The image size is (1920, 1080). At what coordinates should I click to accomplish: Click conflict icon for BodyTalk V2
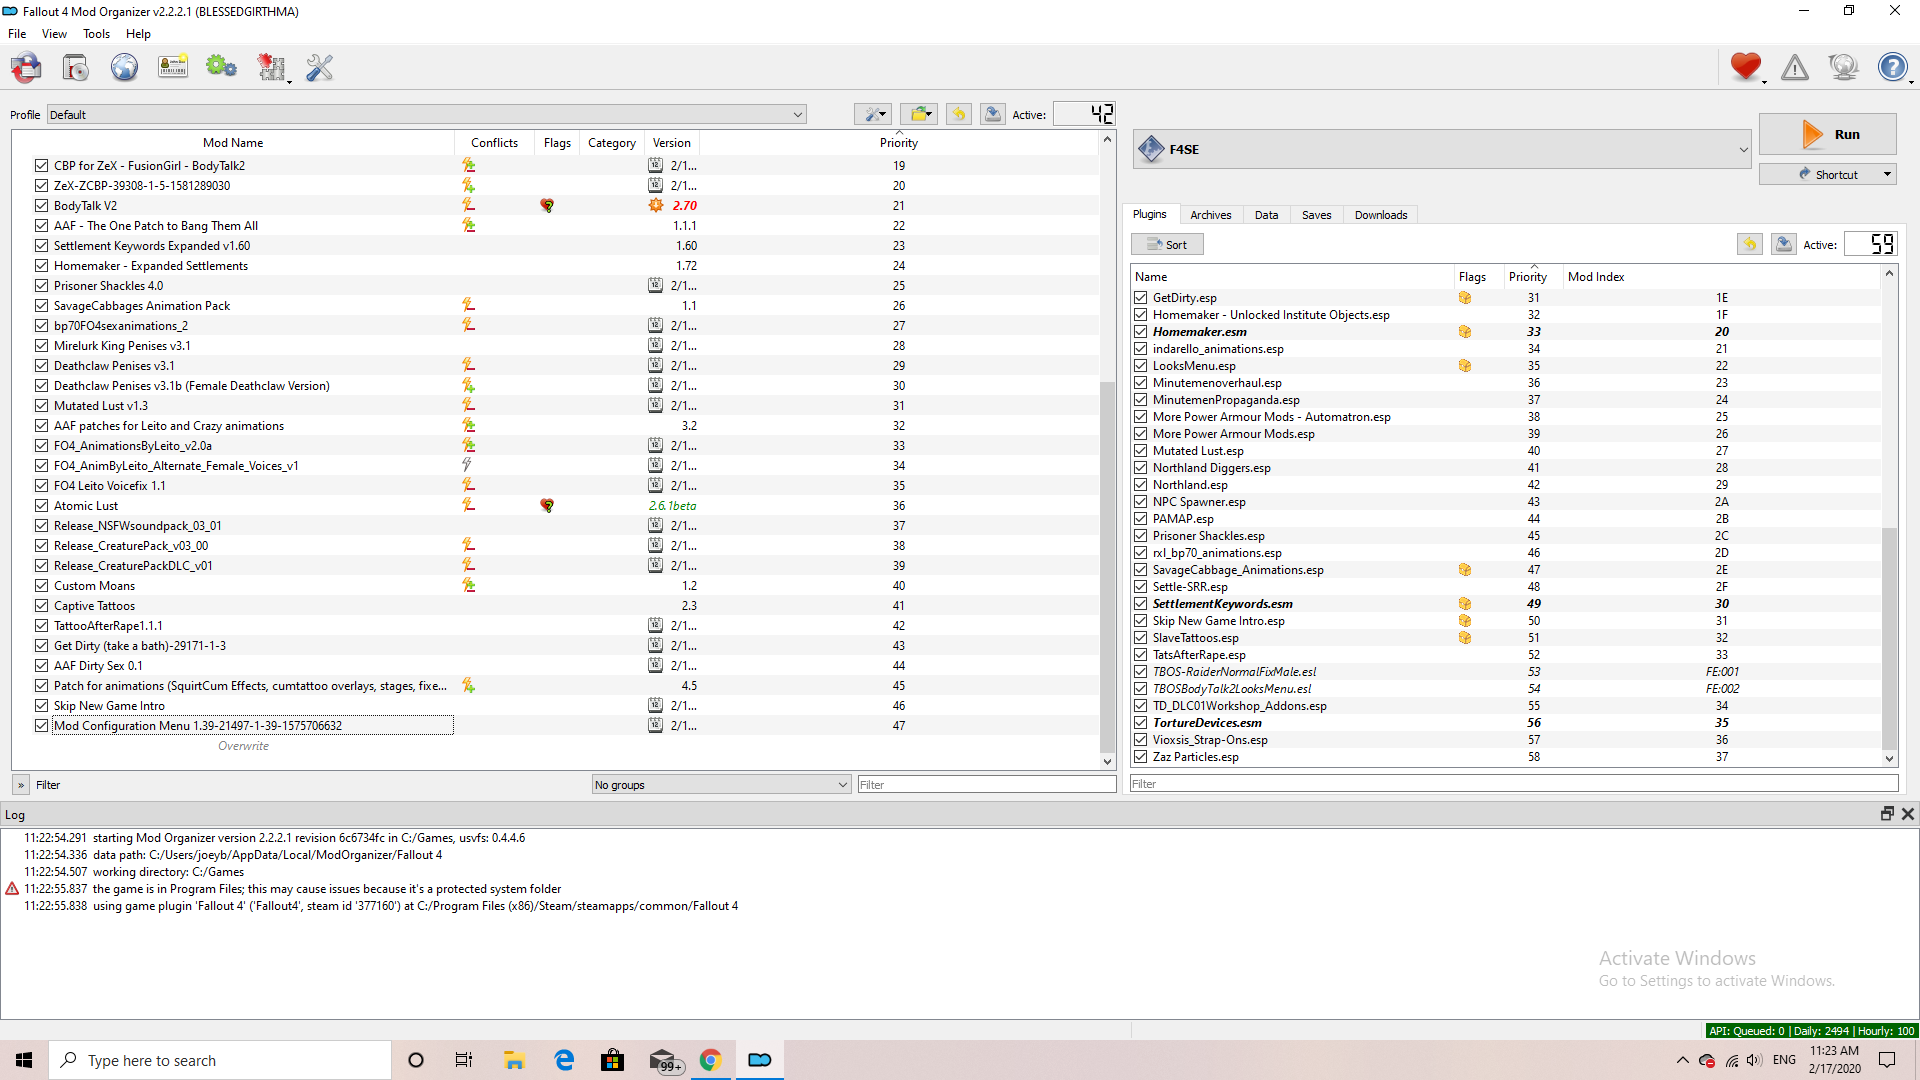(468, 205)
